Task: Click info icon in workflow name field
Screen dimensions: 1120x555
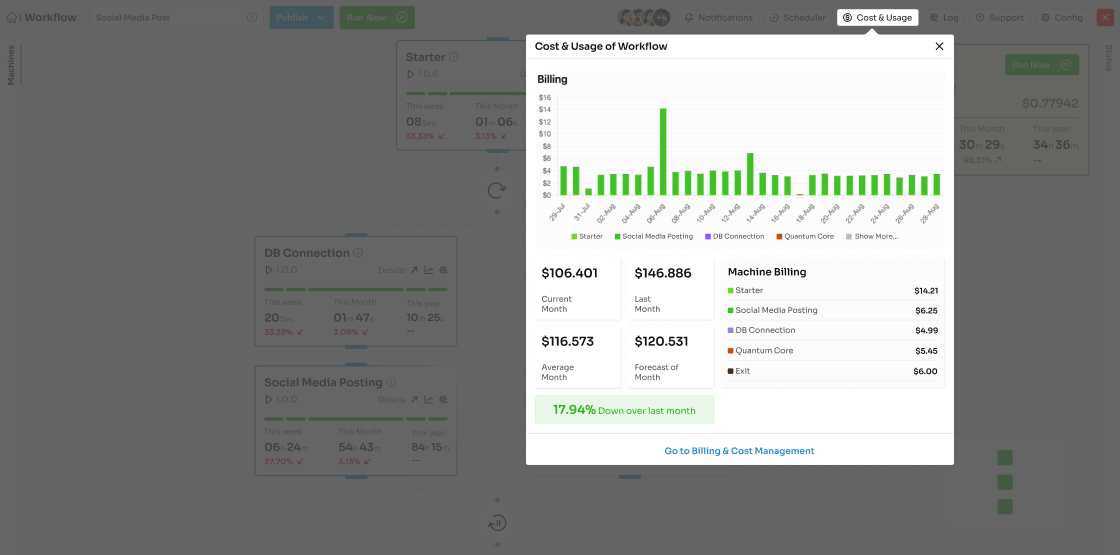Action: click(x=252, y=17)
